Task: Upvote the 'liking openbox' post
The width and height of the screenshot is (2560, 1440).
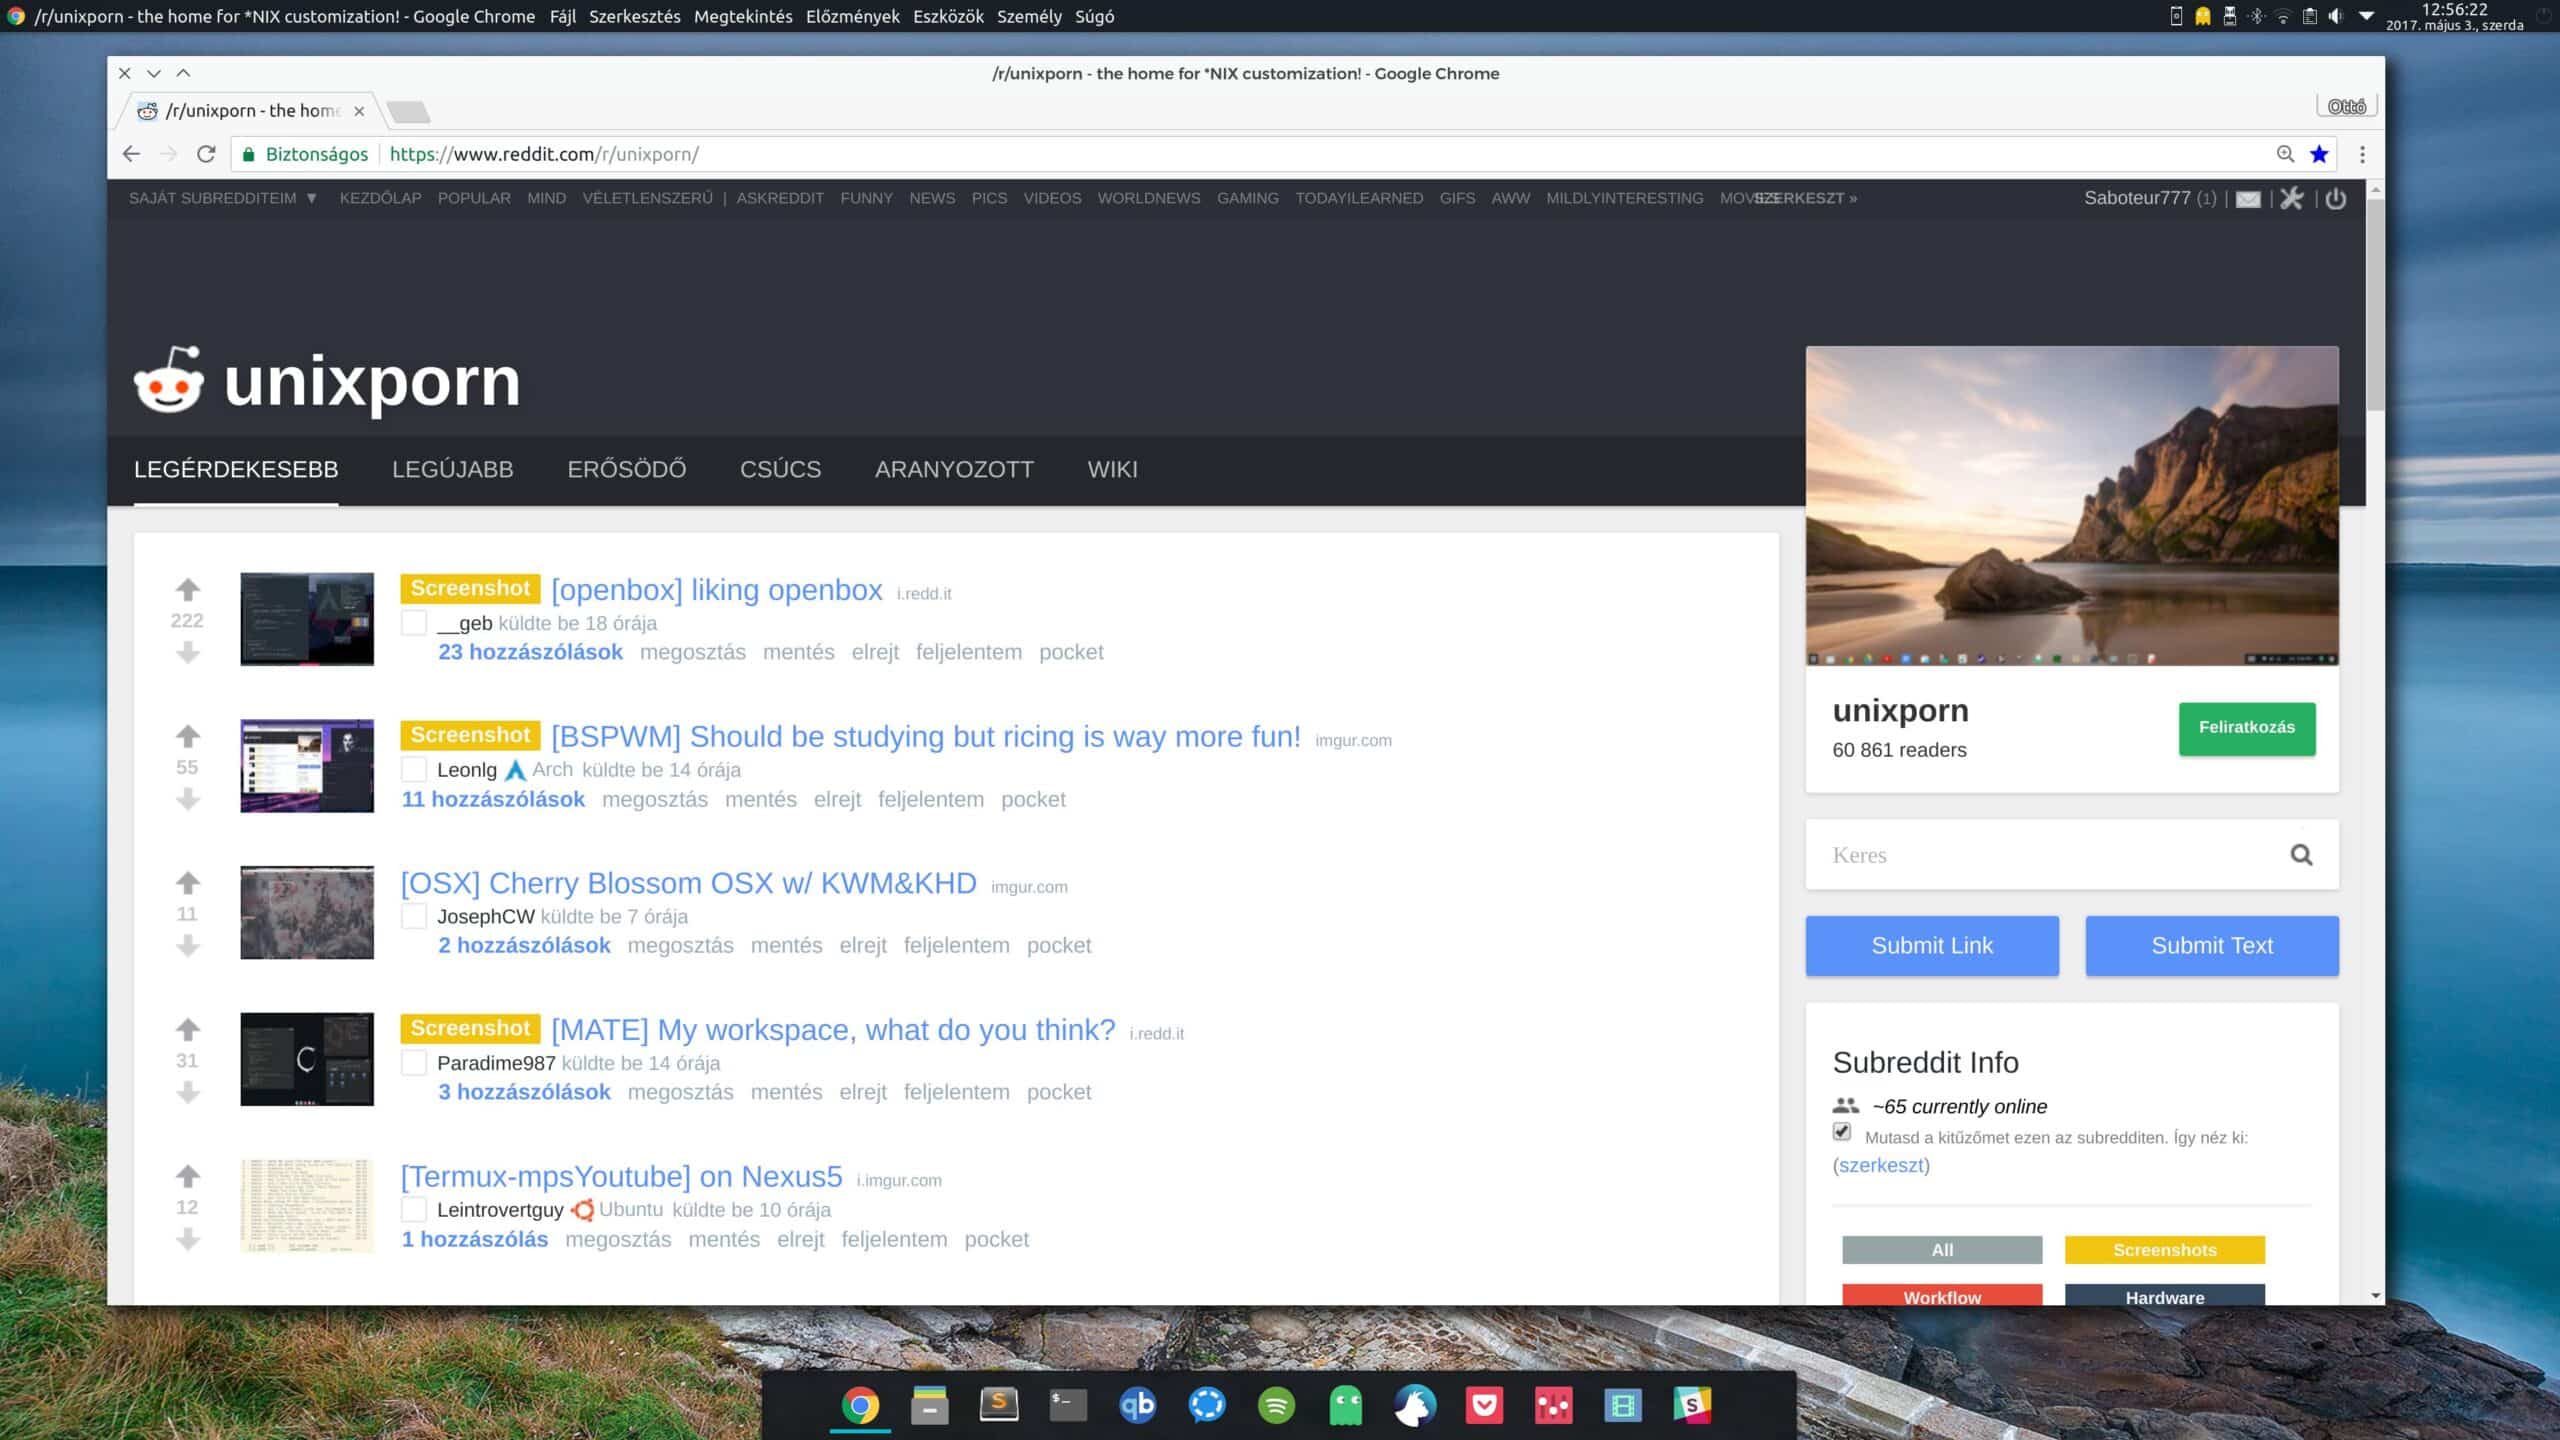Action: coord(188,589)
